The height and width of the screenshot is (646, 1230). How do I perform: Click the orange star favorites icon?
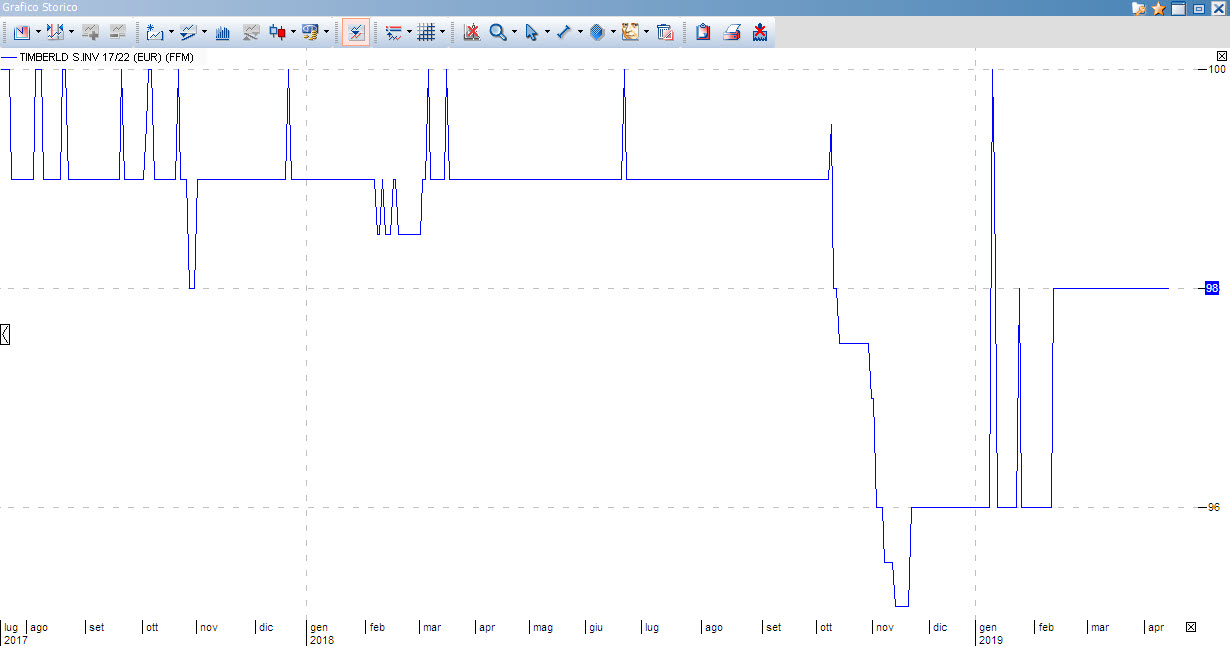coord(1159,8)
